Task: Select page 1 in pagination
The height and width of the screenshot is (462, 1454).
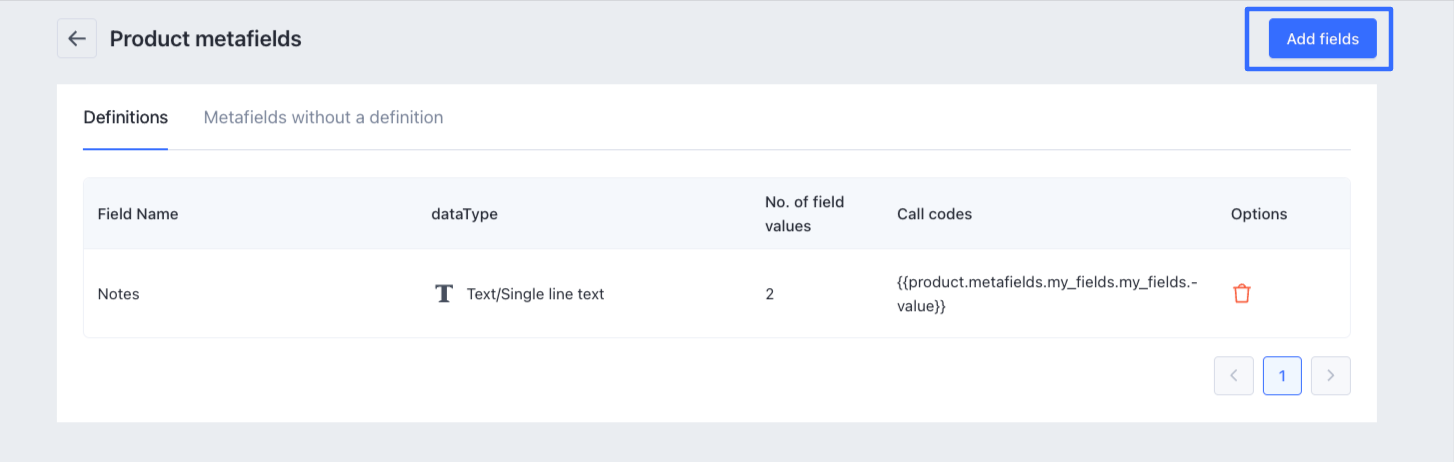Action: point(1282,376)
